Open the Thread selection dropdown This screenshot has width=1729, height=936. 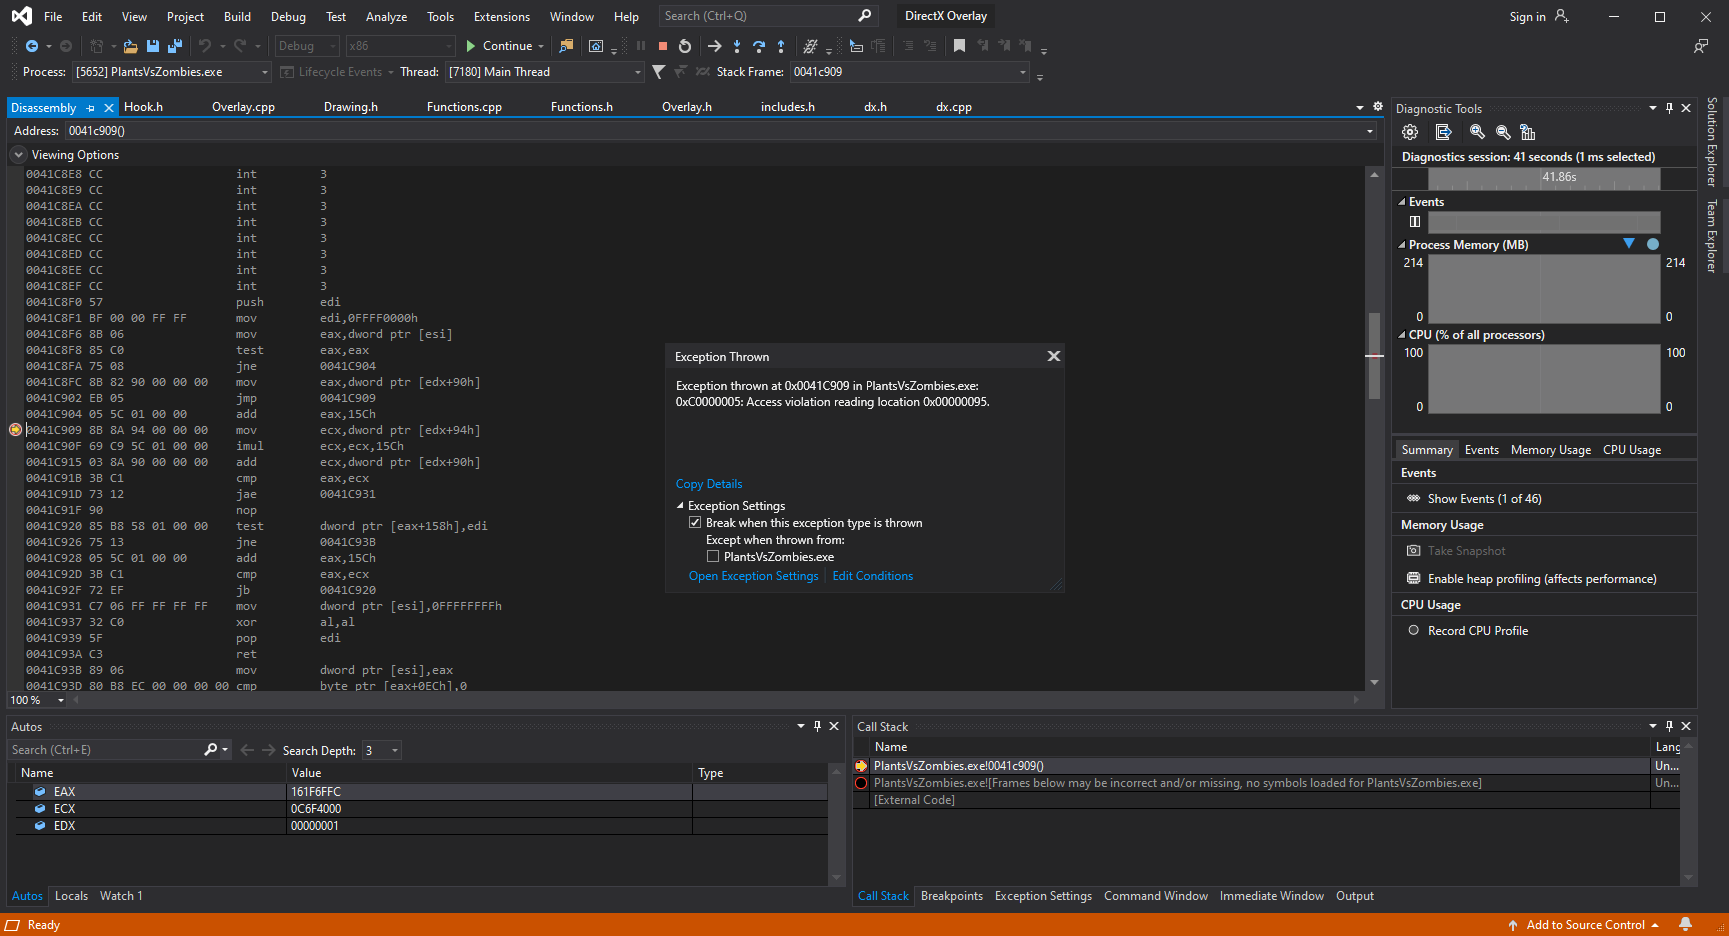pos(638,72)
